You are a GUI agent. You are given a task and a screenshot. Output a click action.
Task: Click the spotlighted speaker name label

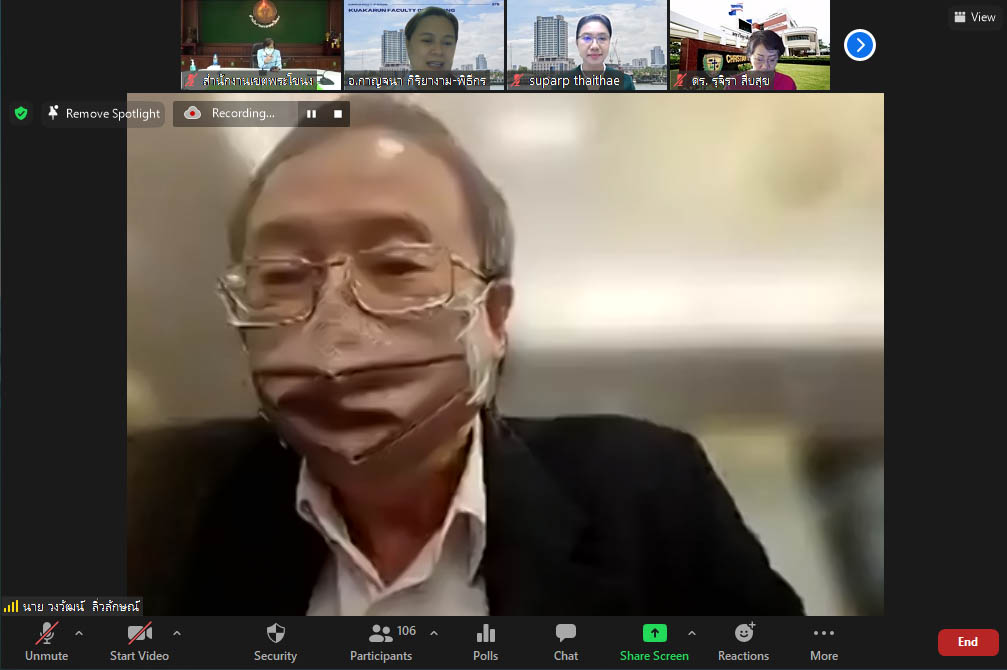[x=81, y=606]
